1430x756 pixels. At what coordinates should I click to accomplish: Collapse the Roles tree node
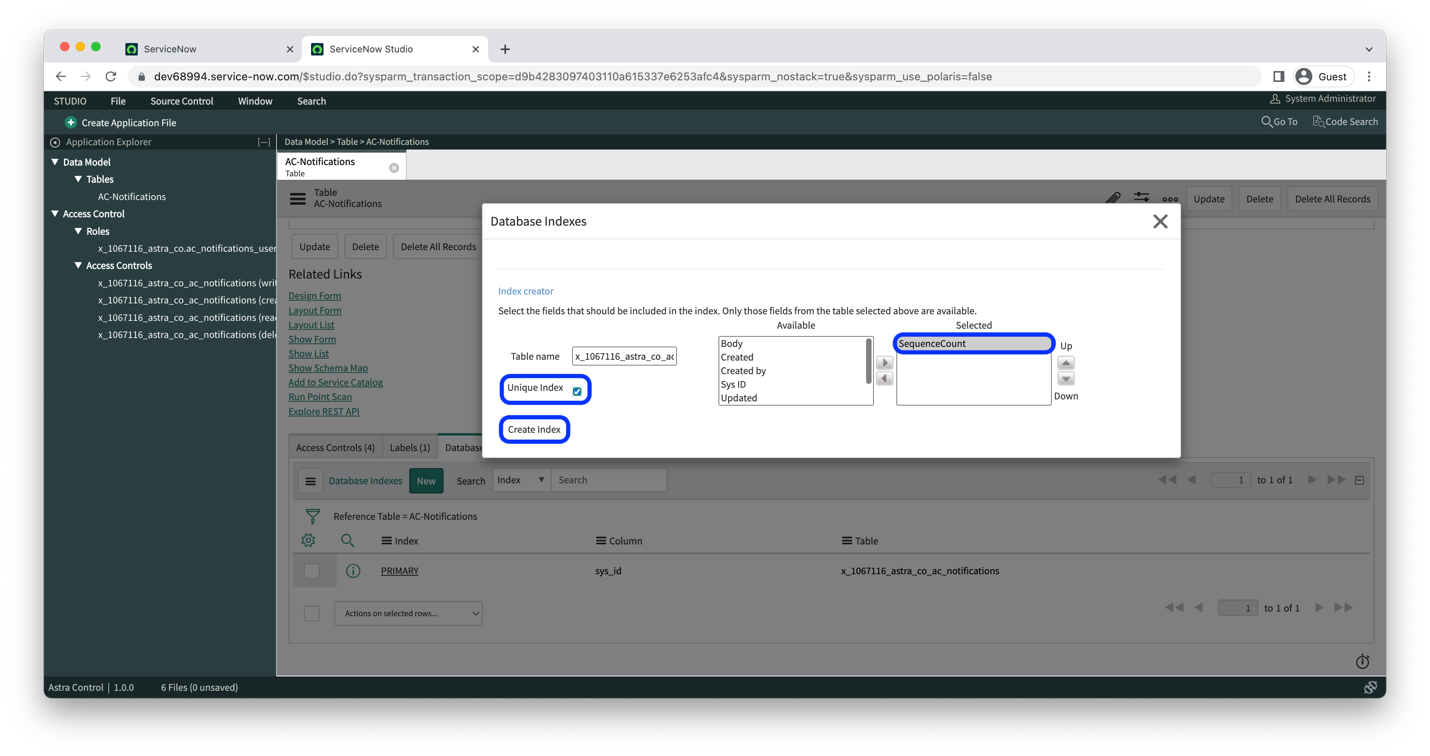pos(78,231)
